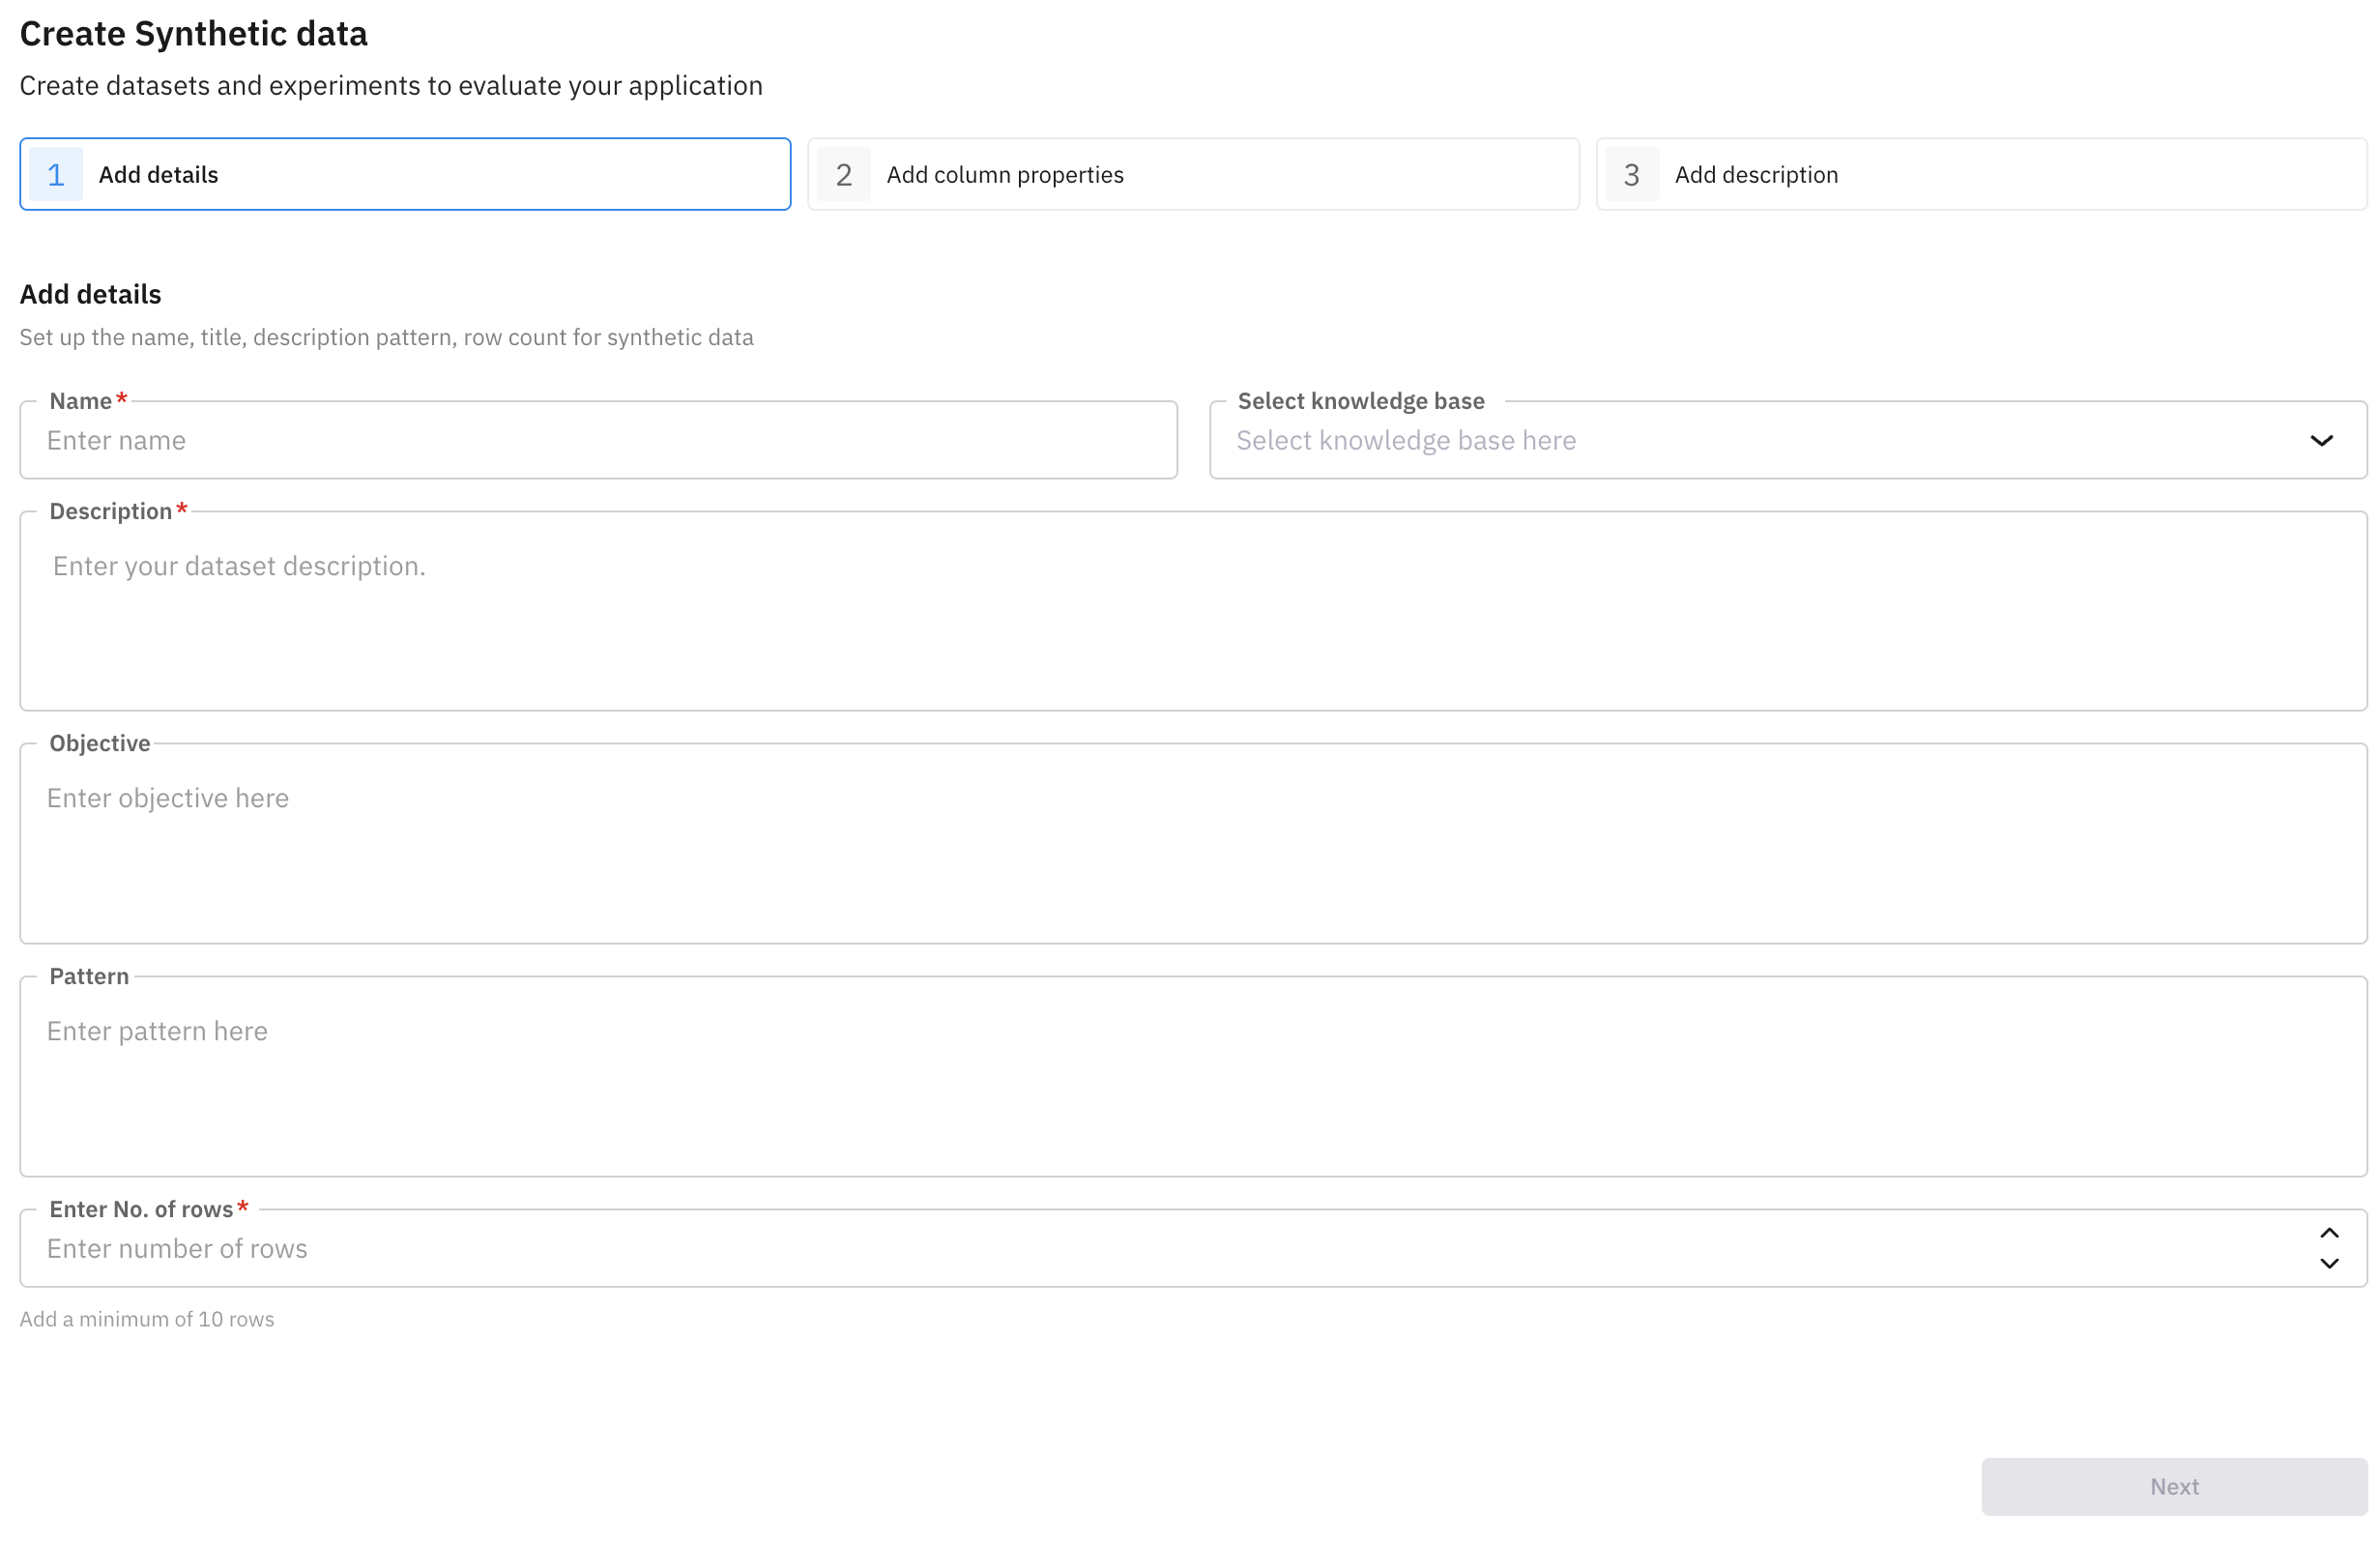Viewport: 2380px width, 1543px height.
Task: Focus the Name input field
Action: pos(598,441)
